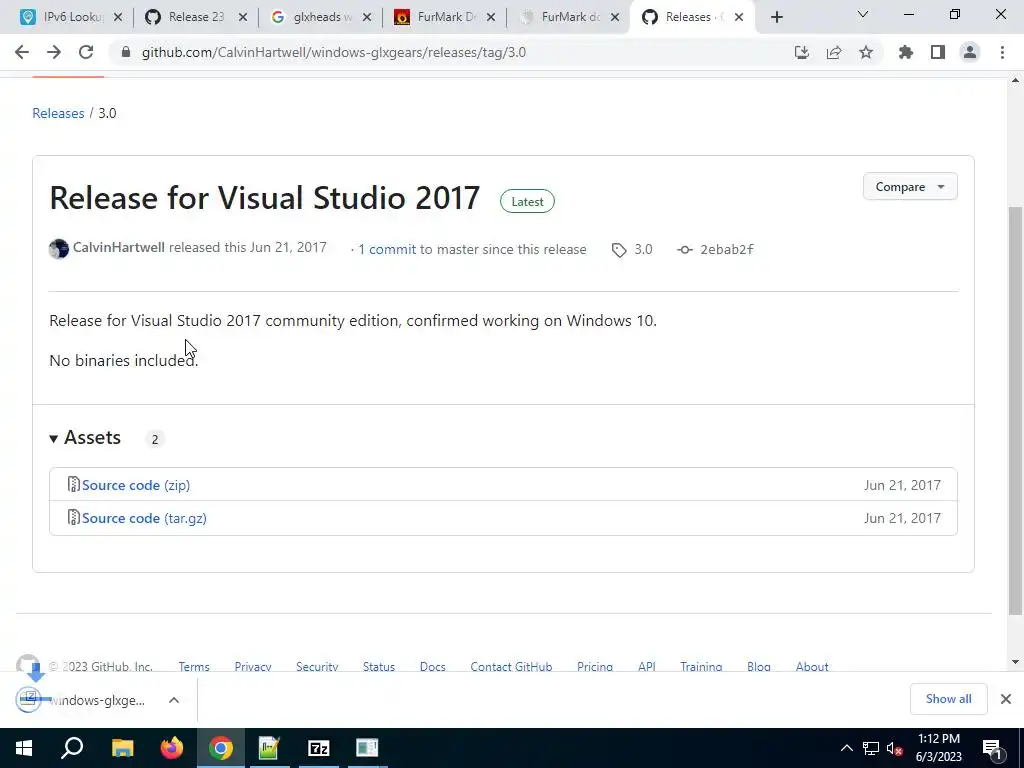
Task: Open the Pricing footer link
Action: (x=595, y=666)
